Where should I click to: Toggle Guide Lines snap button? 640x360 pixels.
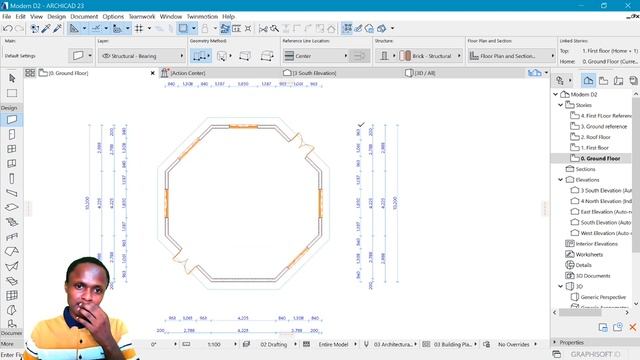click(74, 29)
